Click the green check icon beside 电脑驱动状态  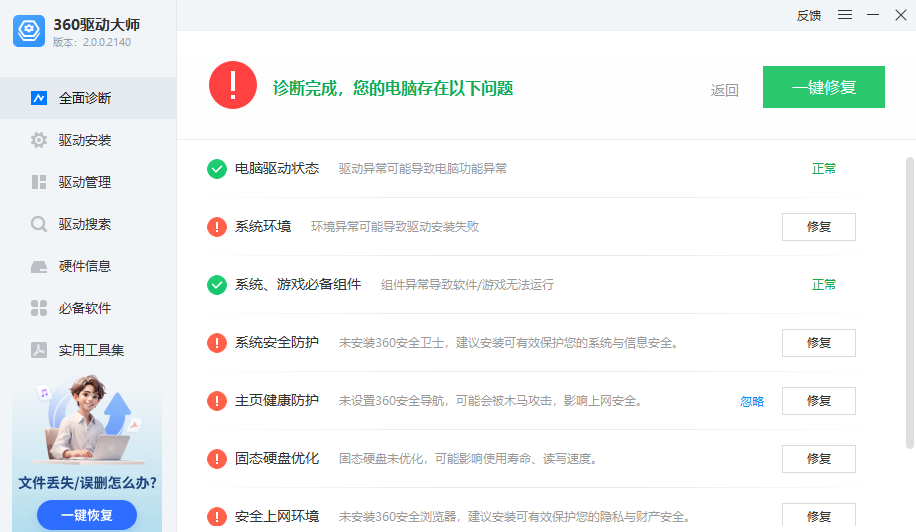point(217,169)
